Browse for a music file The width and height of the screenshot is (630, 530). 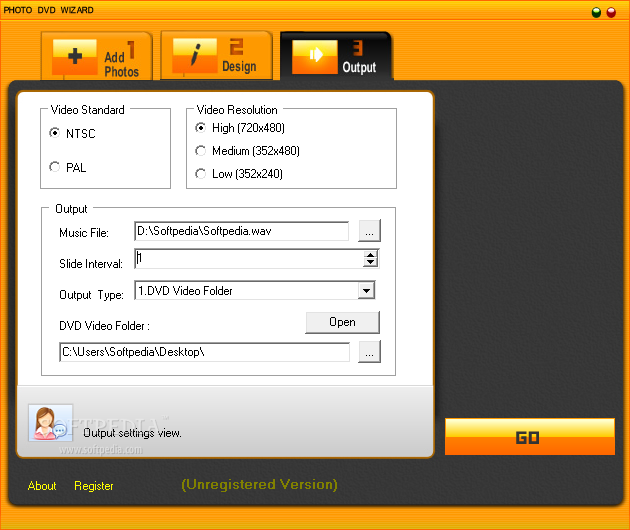click(x=369, y=231)
